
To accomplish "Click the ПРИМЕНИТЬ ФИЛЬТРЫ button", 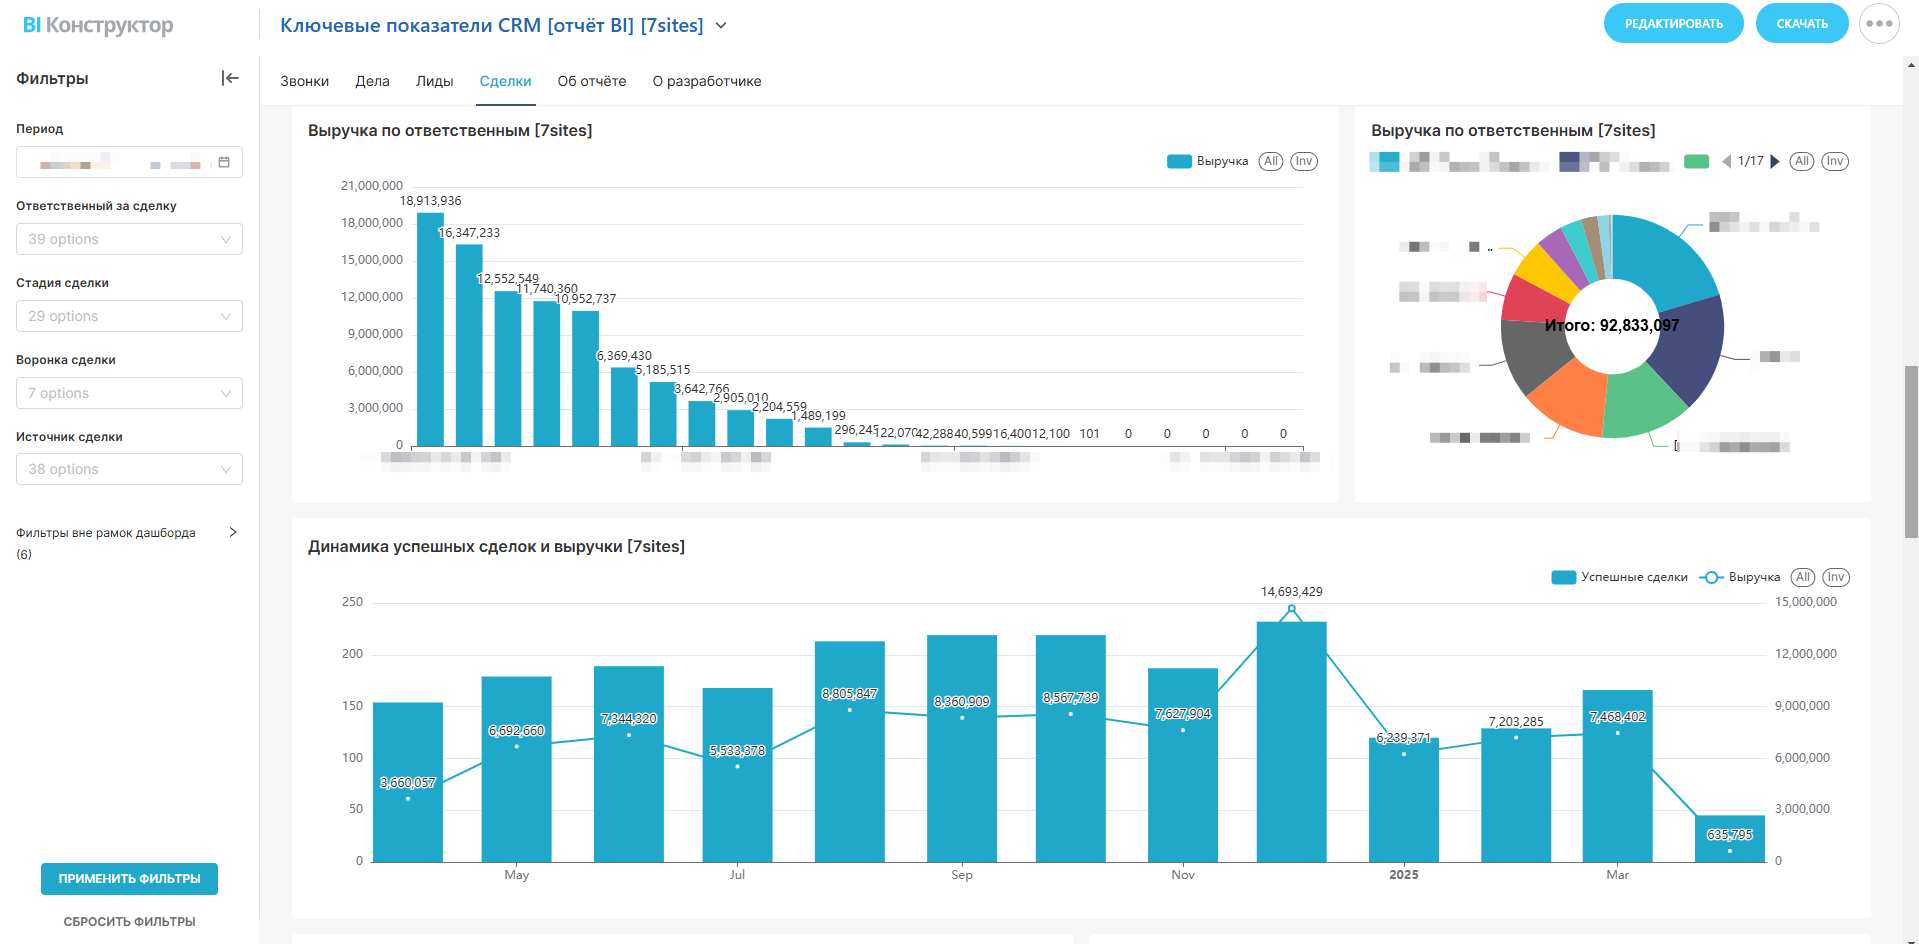I will click(129, 878).
